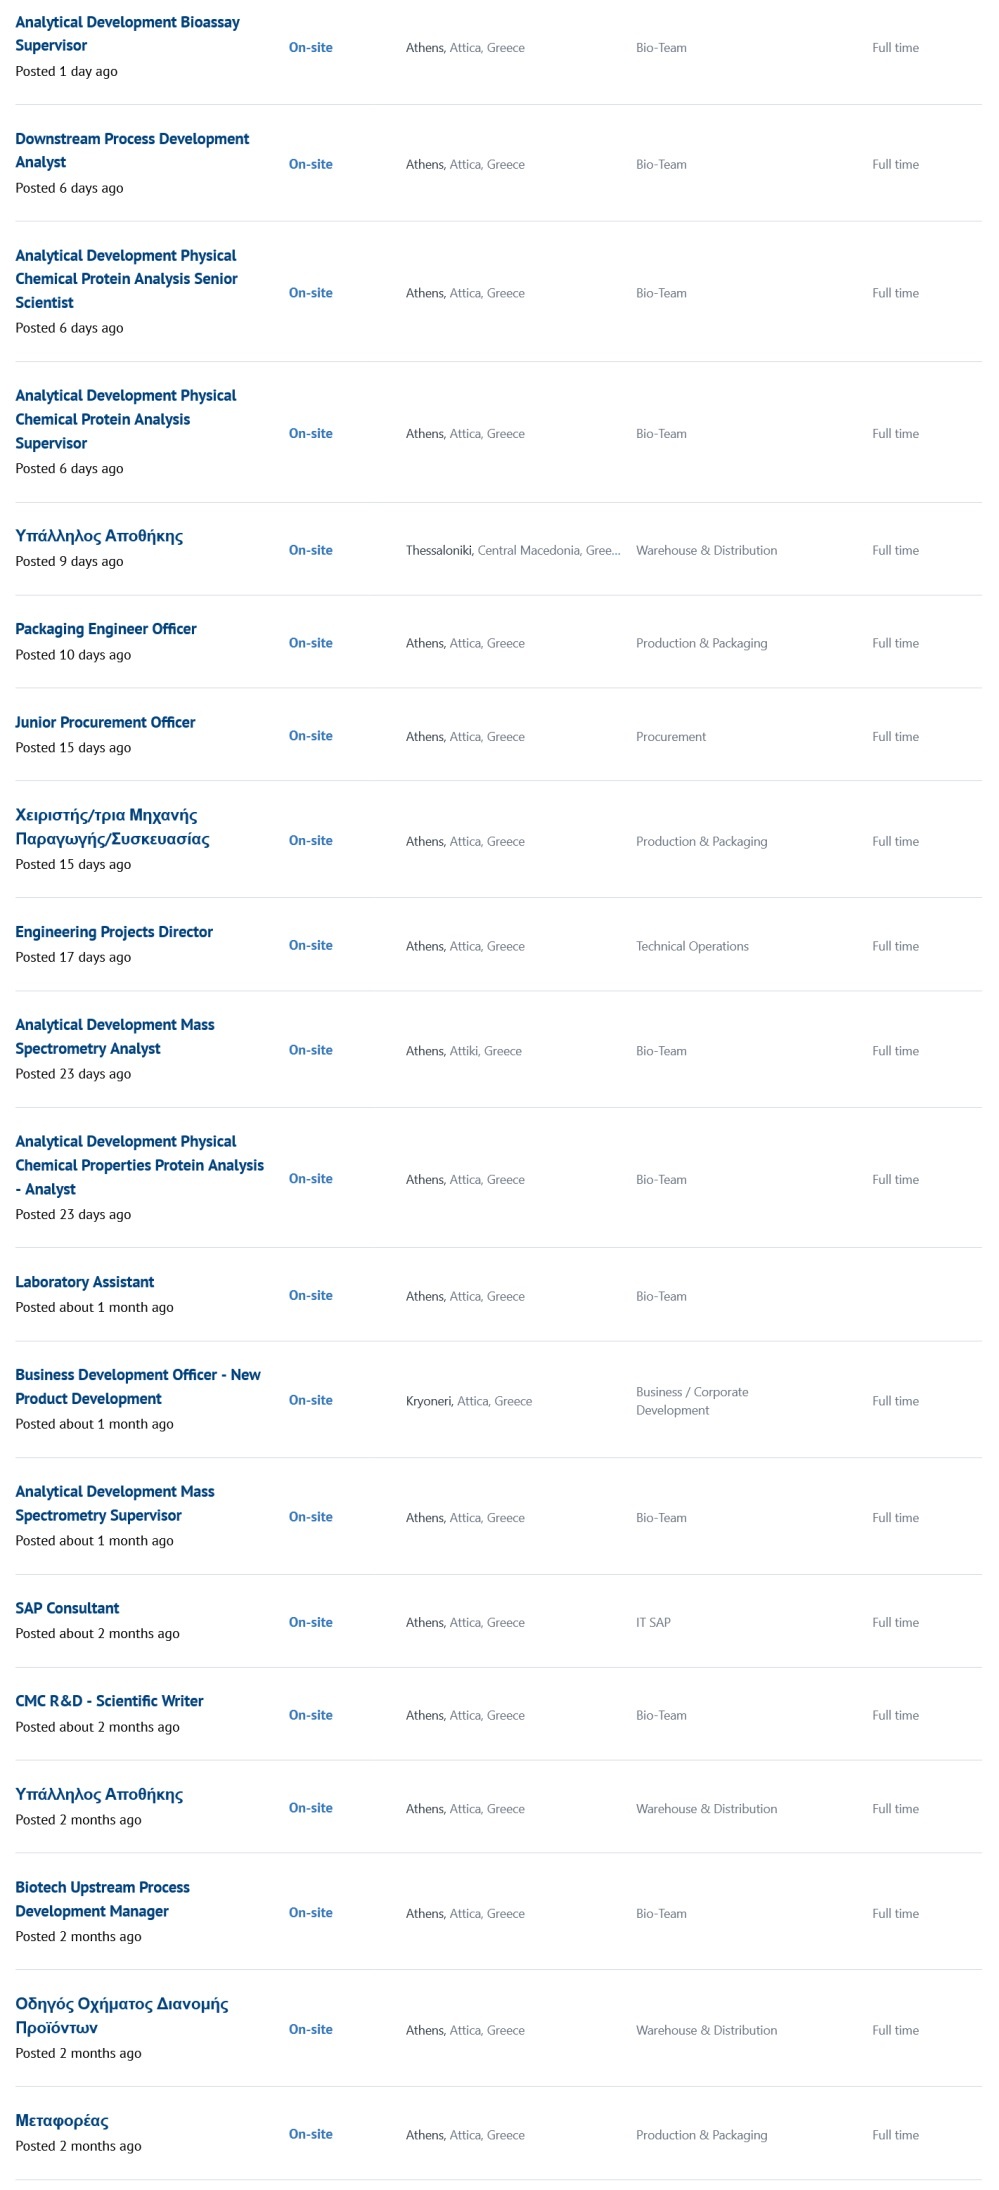Open Biotech Upstream Process Development Manager job
This screenshot has width=999, height=2190.
(102, 1899)
